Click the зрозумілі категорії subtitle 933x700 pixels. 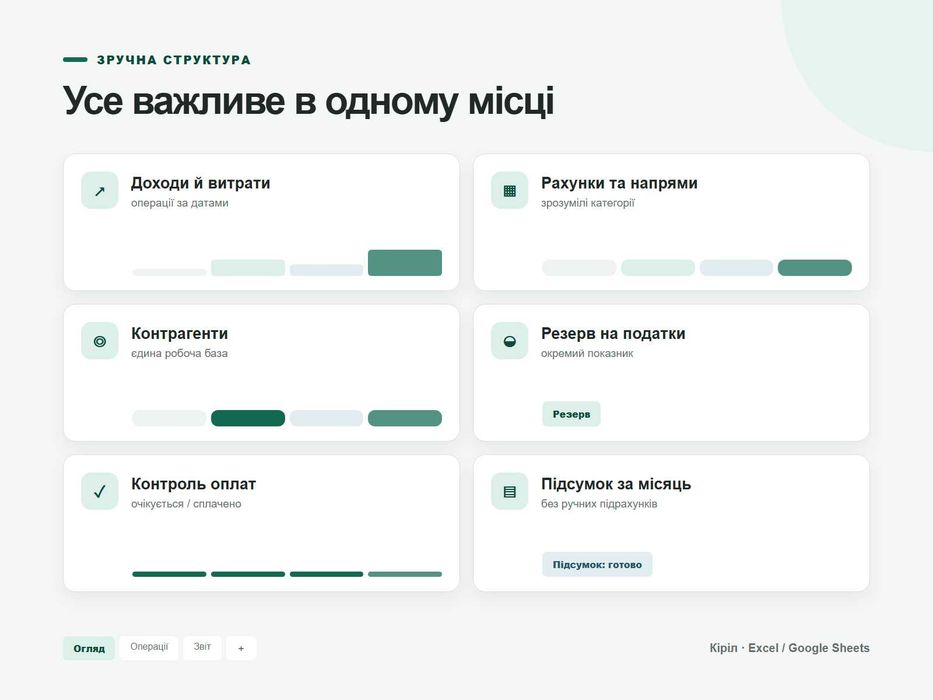588,203
